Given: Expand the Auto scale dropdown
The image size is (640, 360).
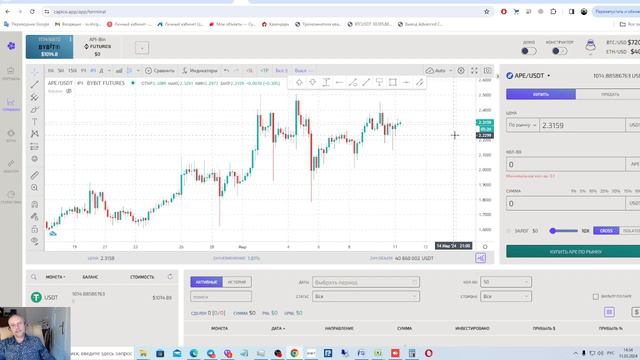Looking at the screenshot, I should point(451,71).
